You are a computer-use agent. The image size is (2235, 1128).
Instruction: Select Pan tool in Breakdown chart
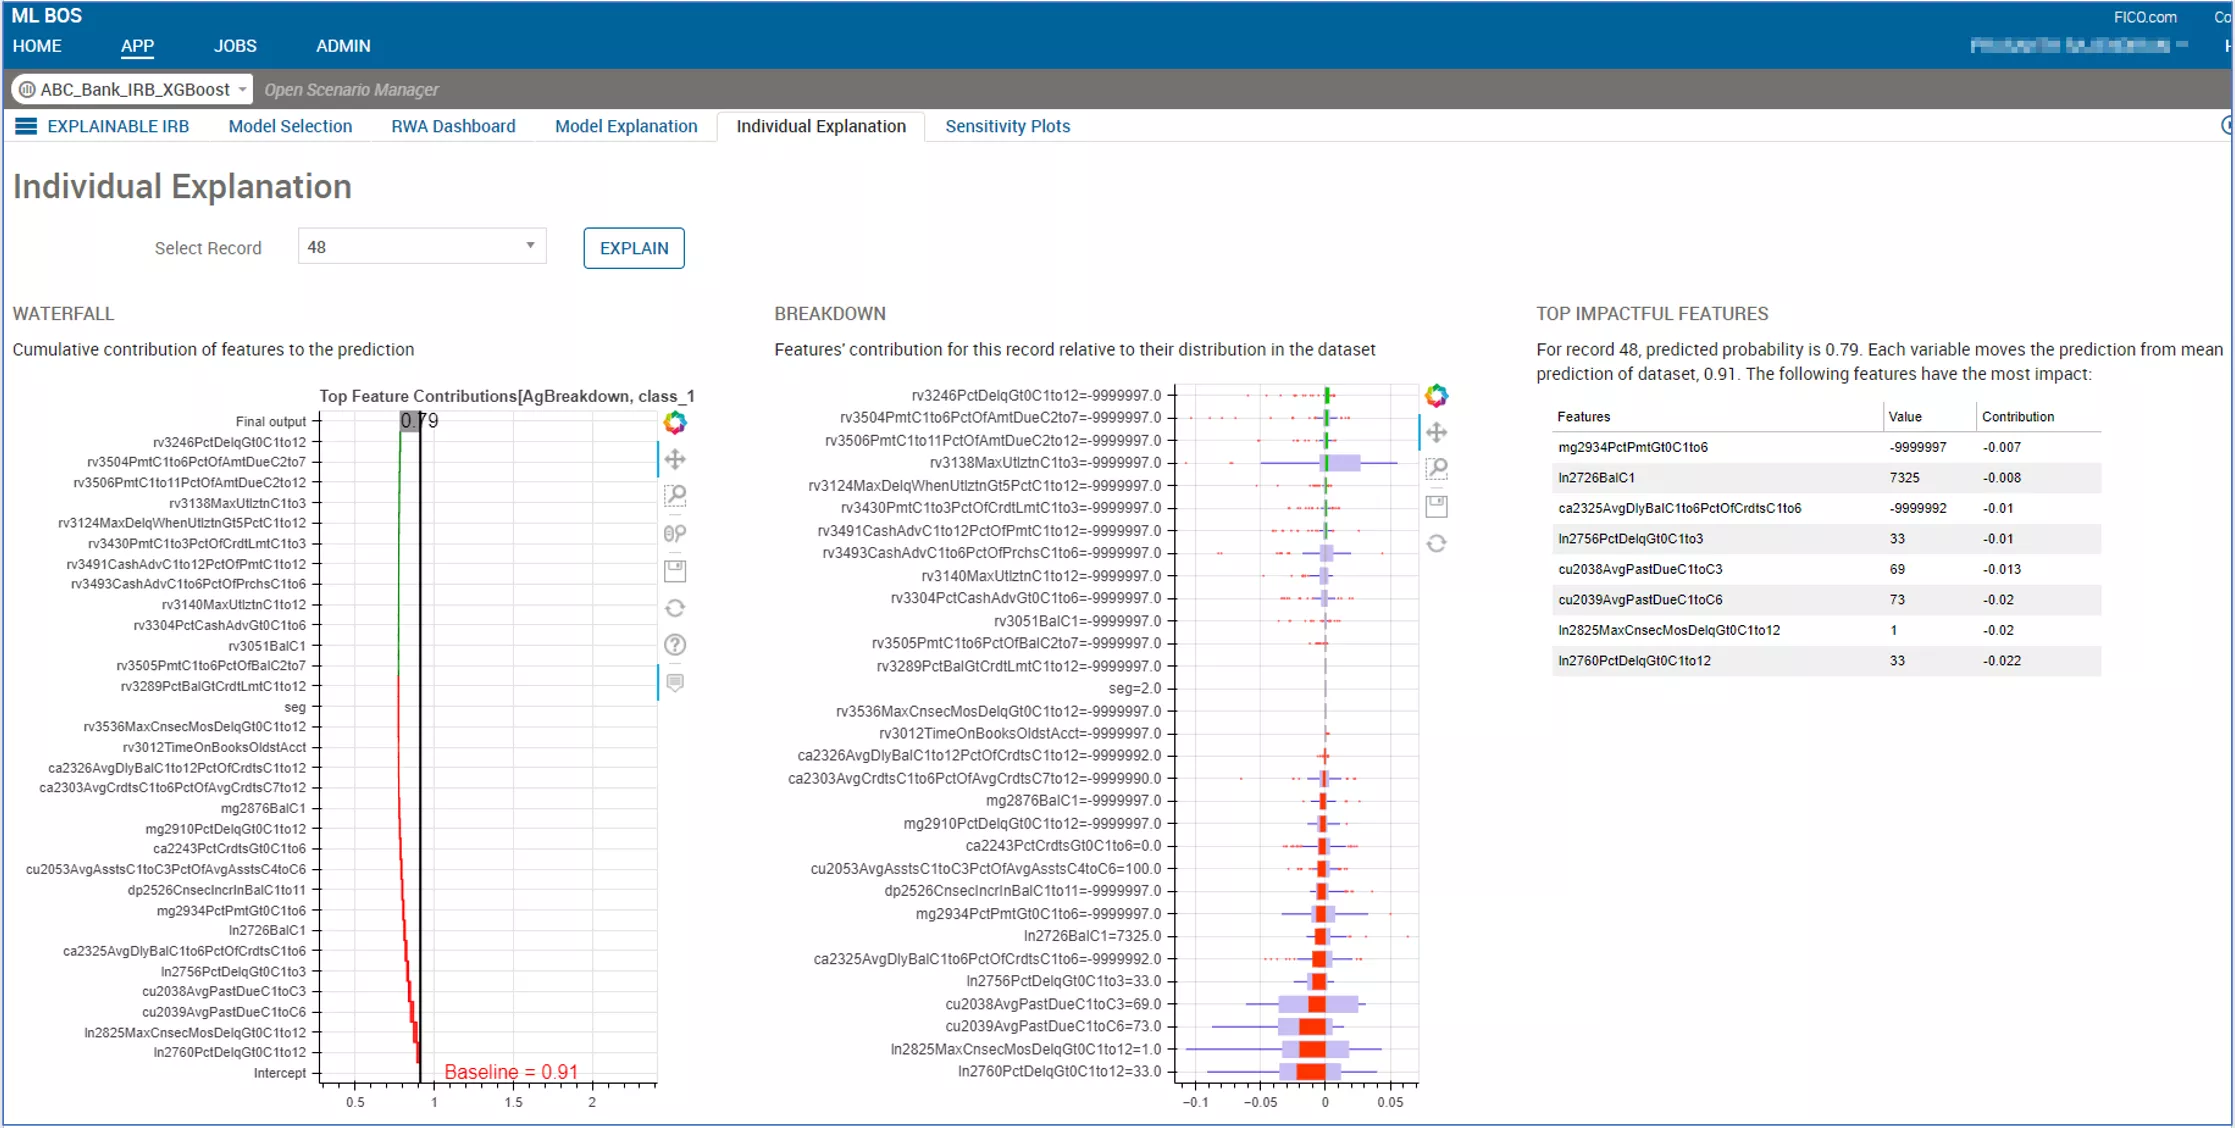[x=1436, y=433]
